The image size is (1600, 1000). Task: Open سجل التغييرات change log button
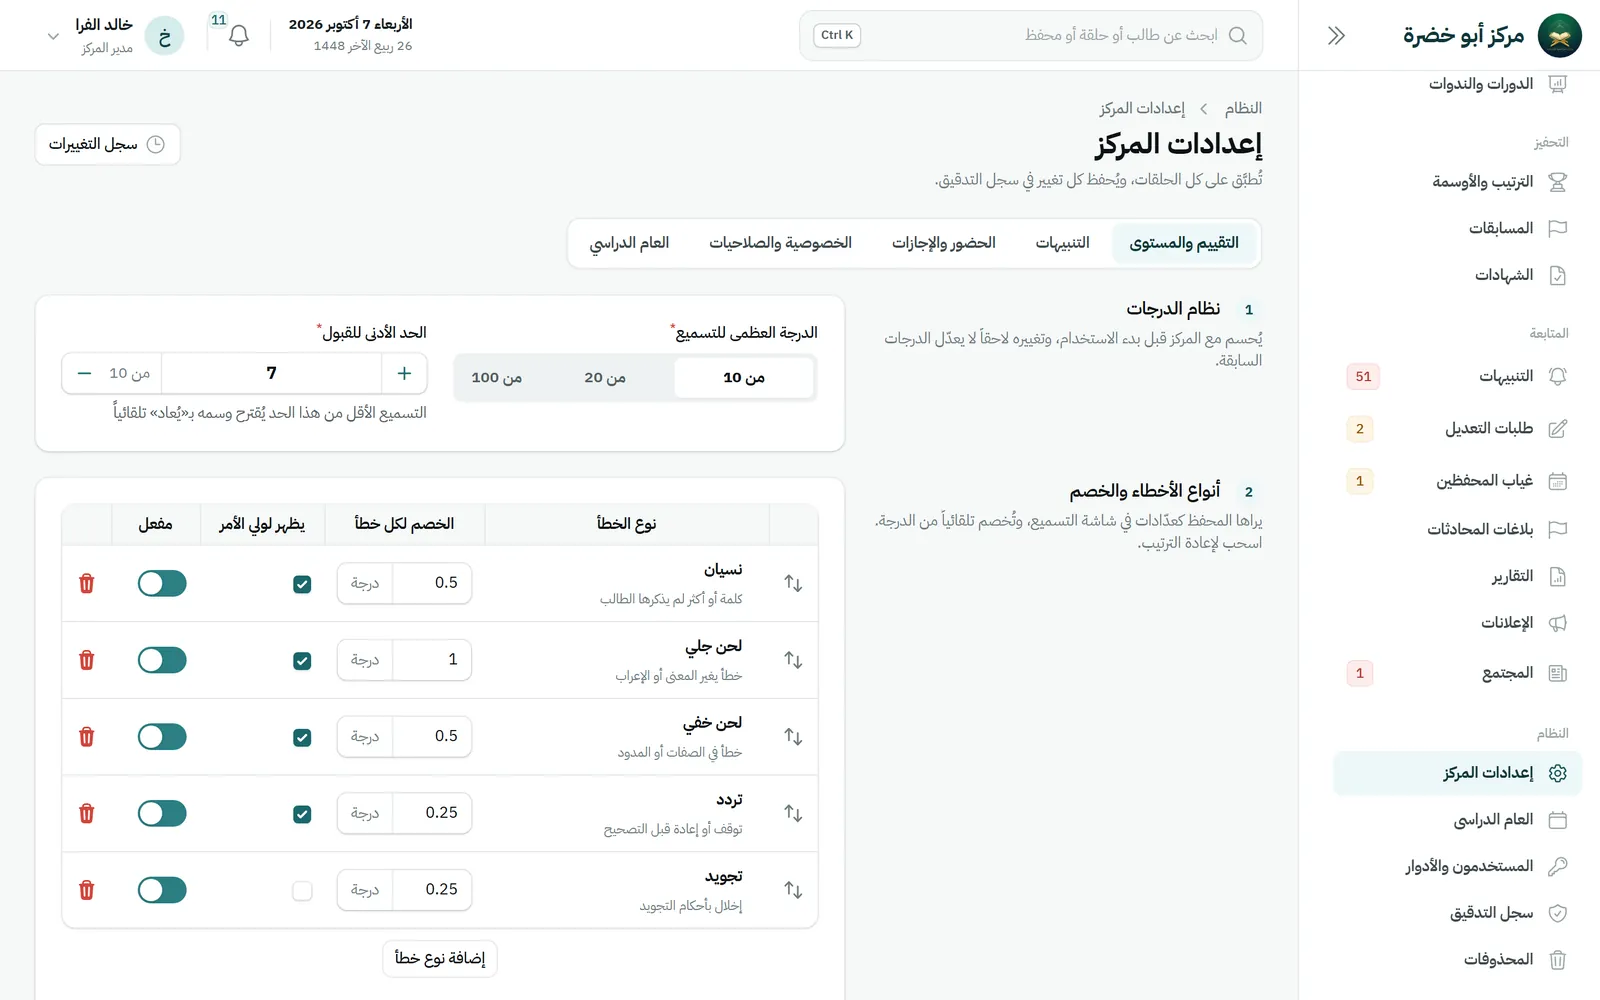(108, 145)
